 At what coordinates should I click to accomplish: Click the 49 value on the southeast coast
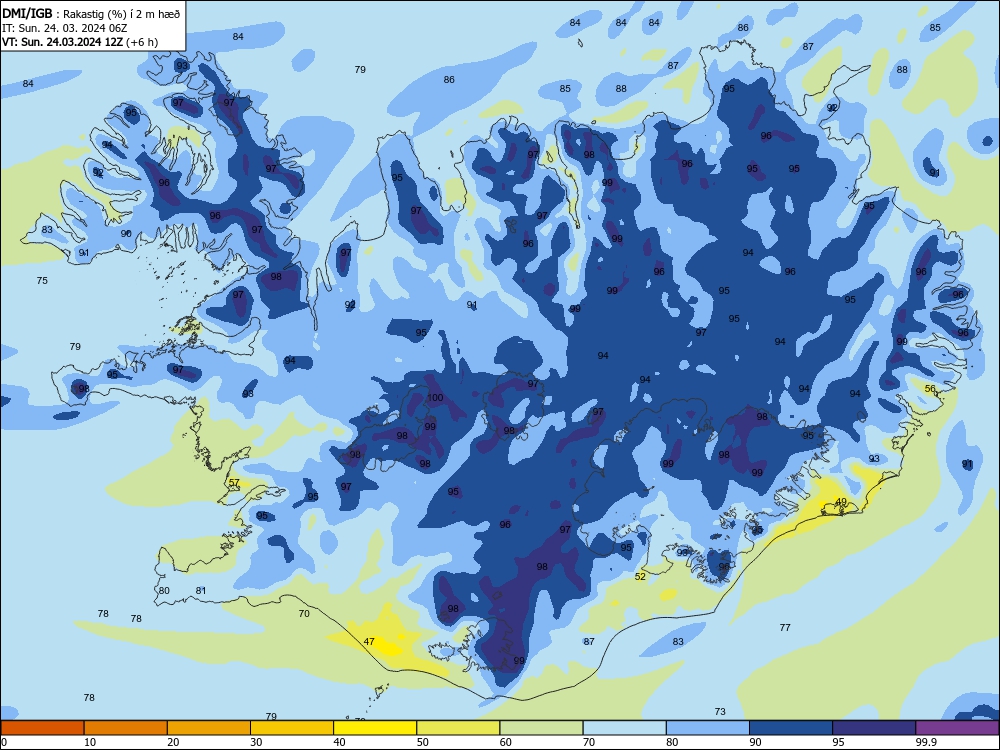(x=841, y=502)
